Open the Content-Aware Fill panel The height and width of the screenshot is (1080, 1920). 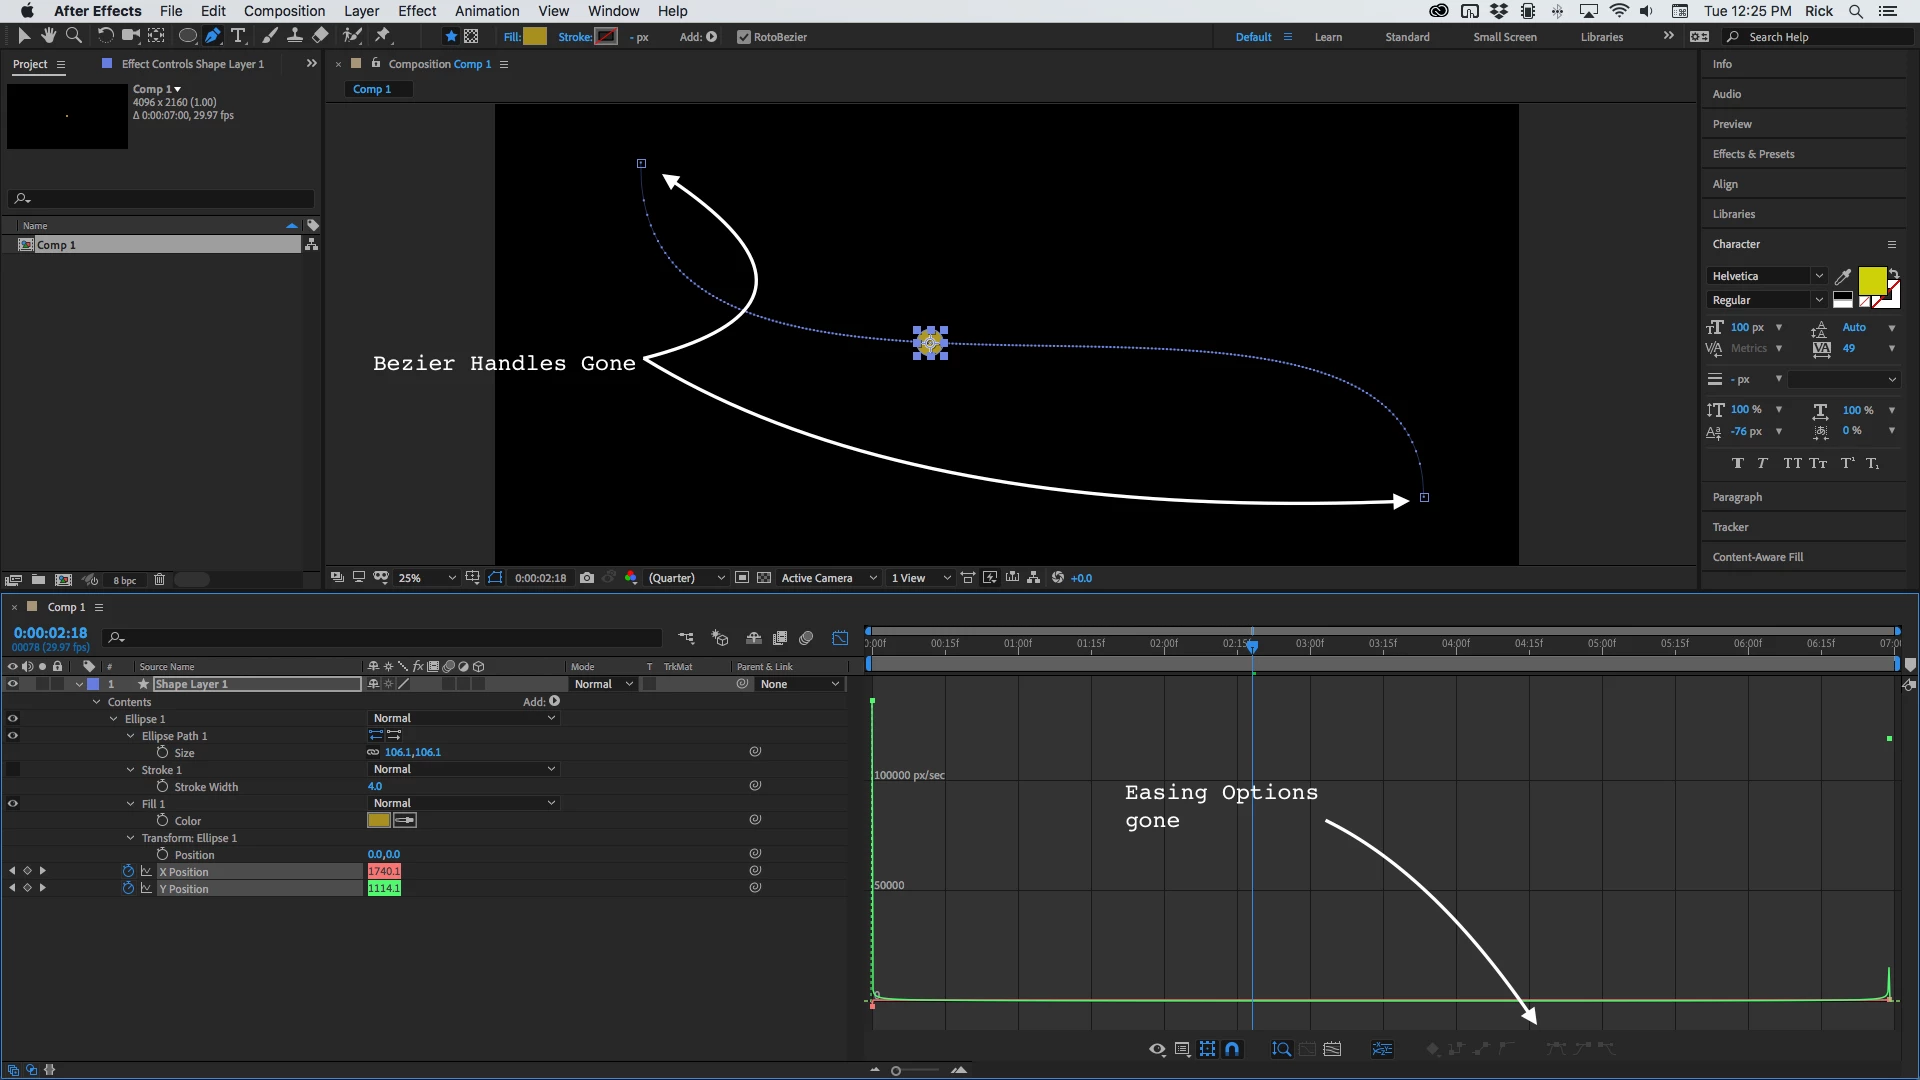click(1757, 557)
